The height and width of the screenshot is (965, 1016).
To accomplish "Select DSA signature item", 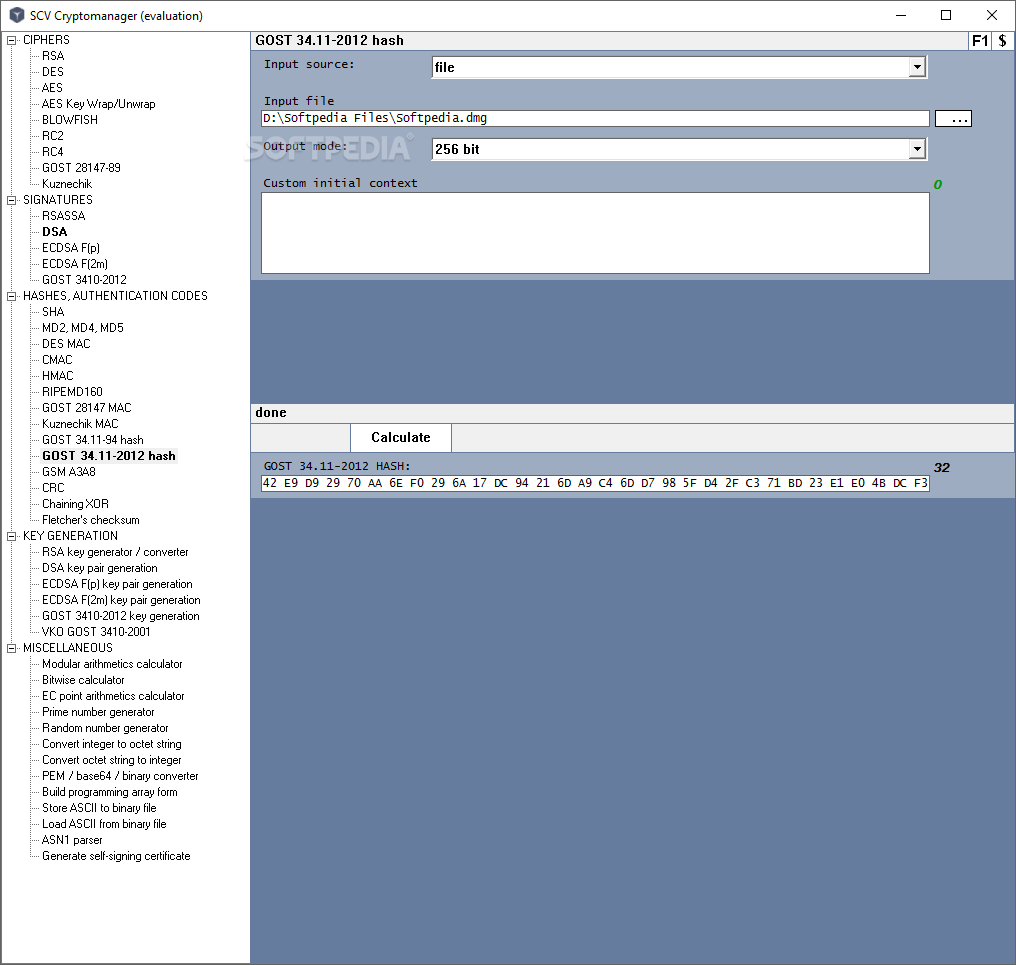I will point(54,232).
